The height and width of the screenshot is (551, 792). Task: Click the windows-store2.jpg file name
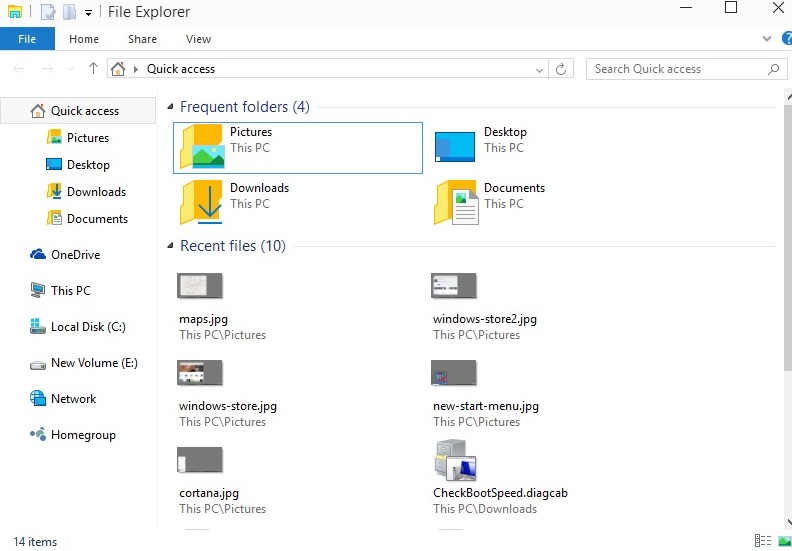tap(485, 319)
